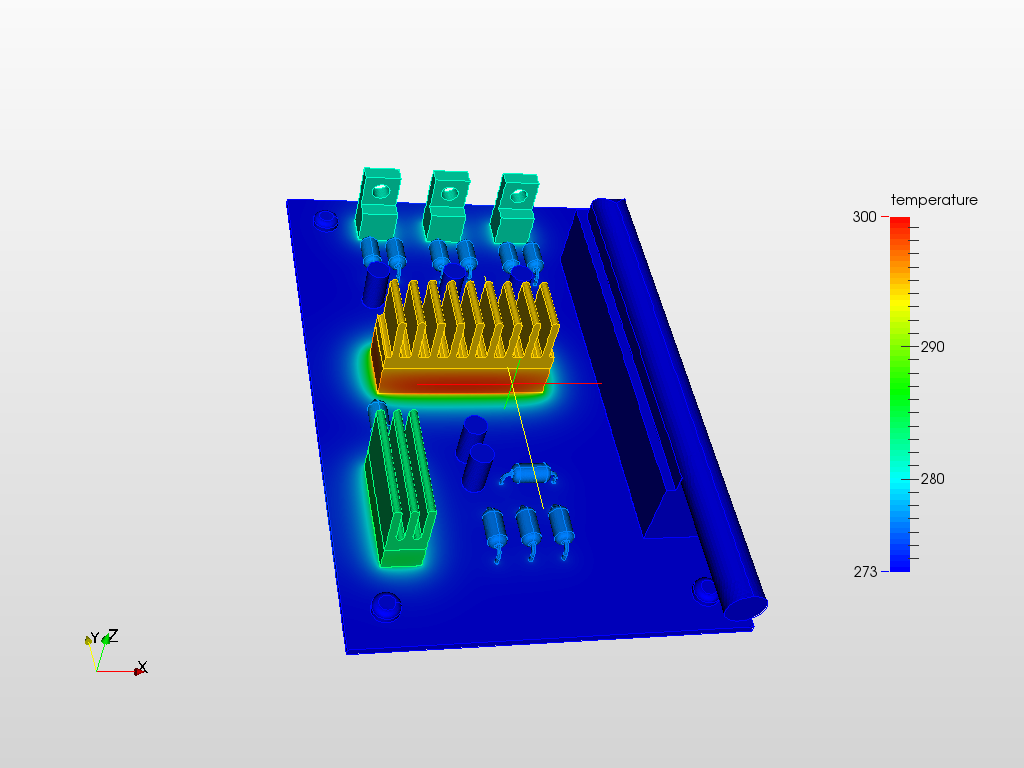
Task: Click the XYZ orientation axes widget
Action: (116, 652)
